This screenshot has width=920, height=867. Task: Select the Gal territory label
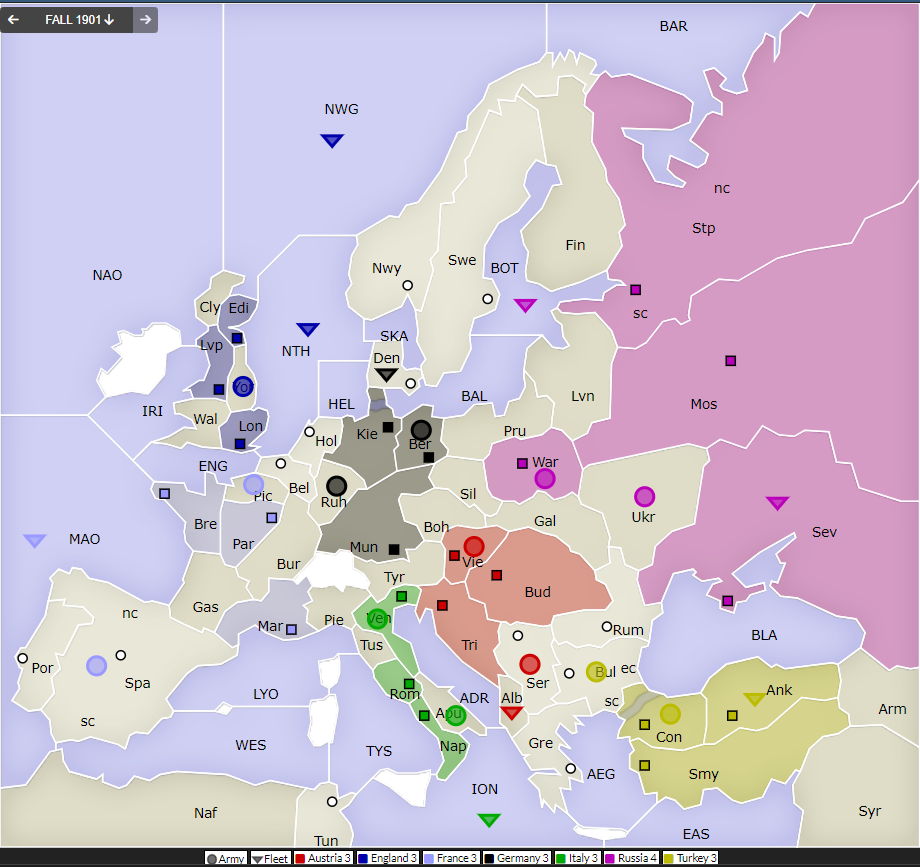coord(545,521)
